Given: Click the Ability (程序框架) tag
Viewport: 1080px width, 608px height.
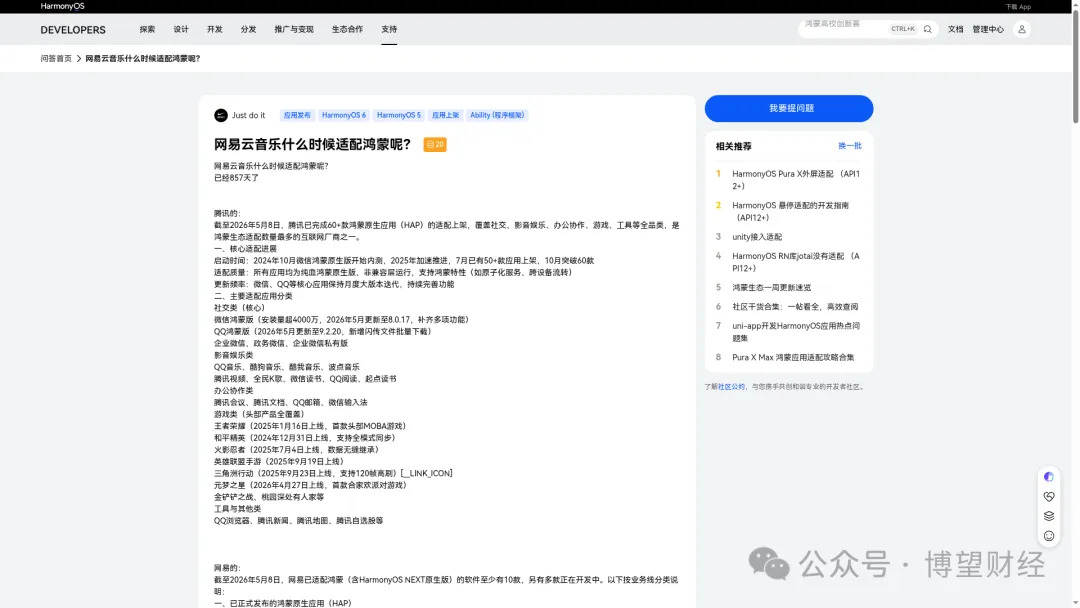Looking at the screenshot, I should (x=497, y=115).
